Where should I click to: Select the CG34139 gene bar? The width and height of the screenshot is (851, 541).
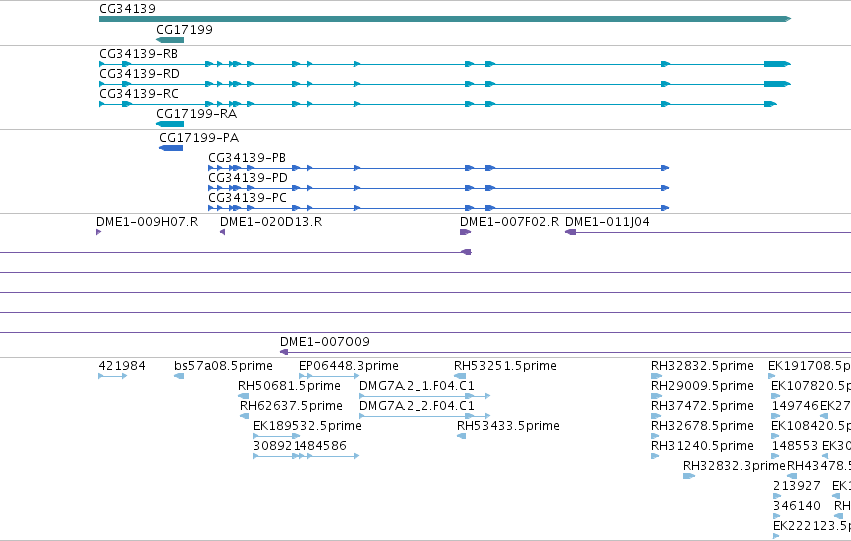tap(445, 19)
